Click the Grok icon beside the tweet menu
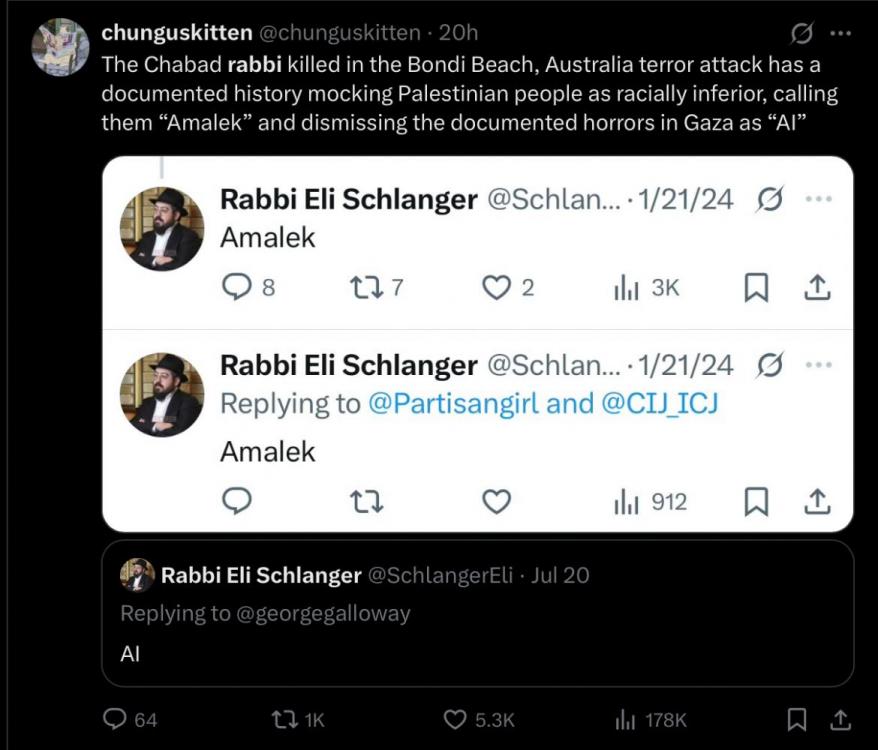The height and width of the screenshot is (750, 878). pyautogui.click(x=801, y=34)
